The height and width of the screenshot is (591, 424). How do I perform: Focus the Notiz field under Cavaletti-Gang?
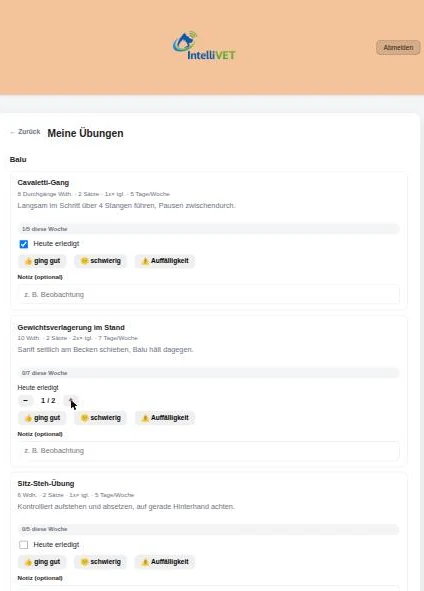209,294
